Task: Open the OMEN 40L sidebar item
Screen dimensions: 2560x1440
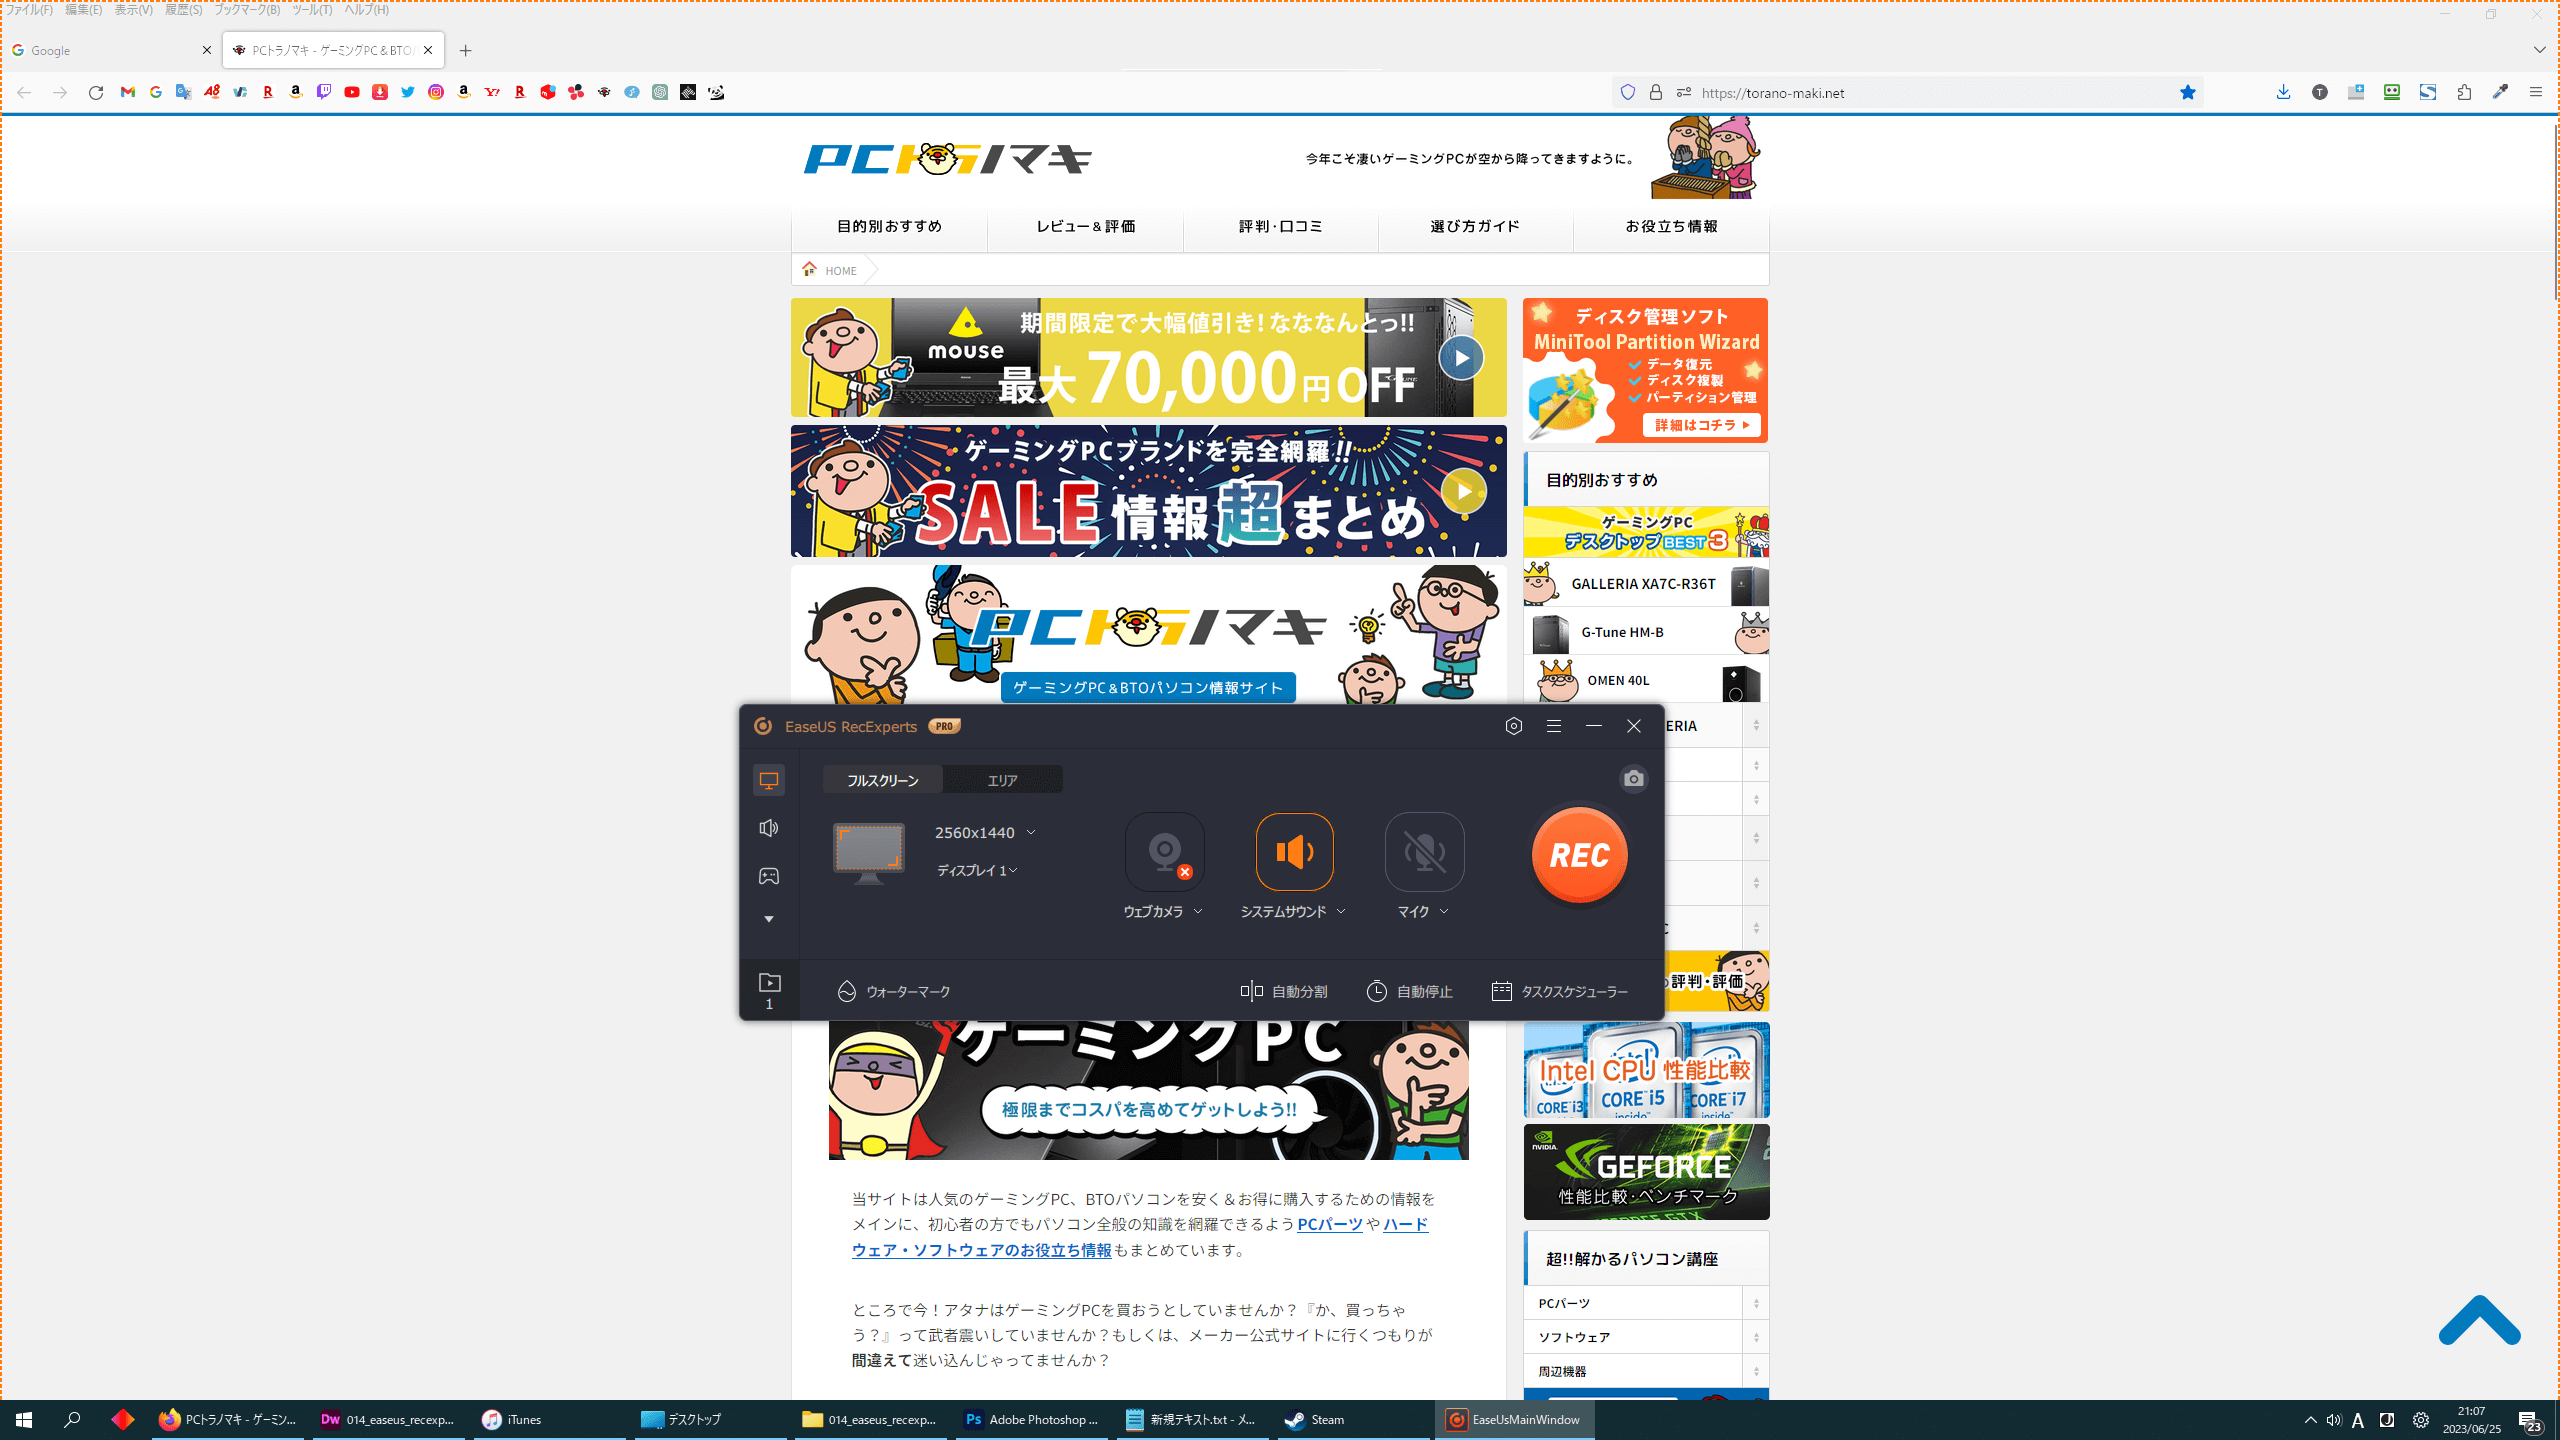Action: tap(1646, 680)
